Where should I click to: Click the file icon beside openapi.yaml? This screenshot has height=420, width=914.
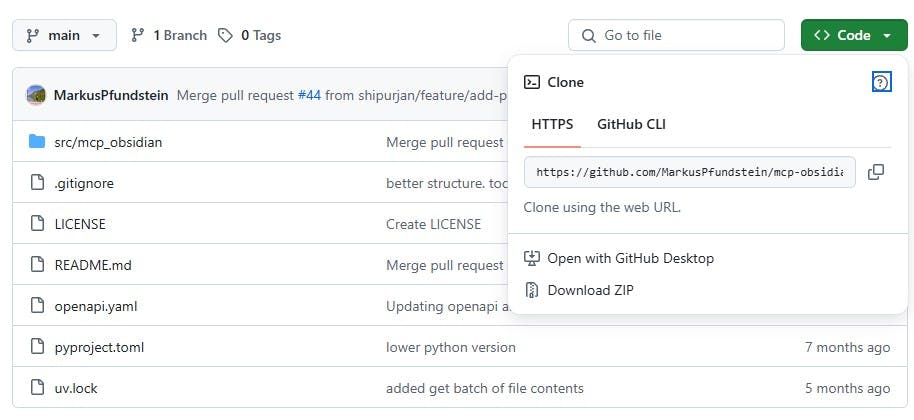point(37,305)
